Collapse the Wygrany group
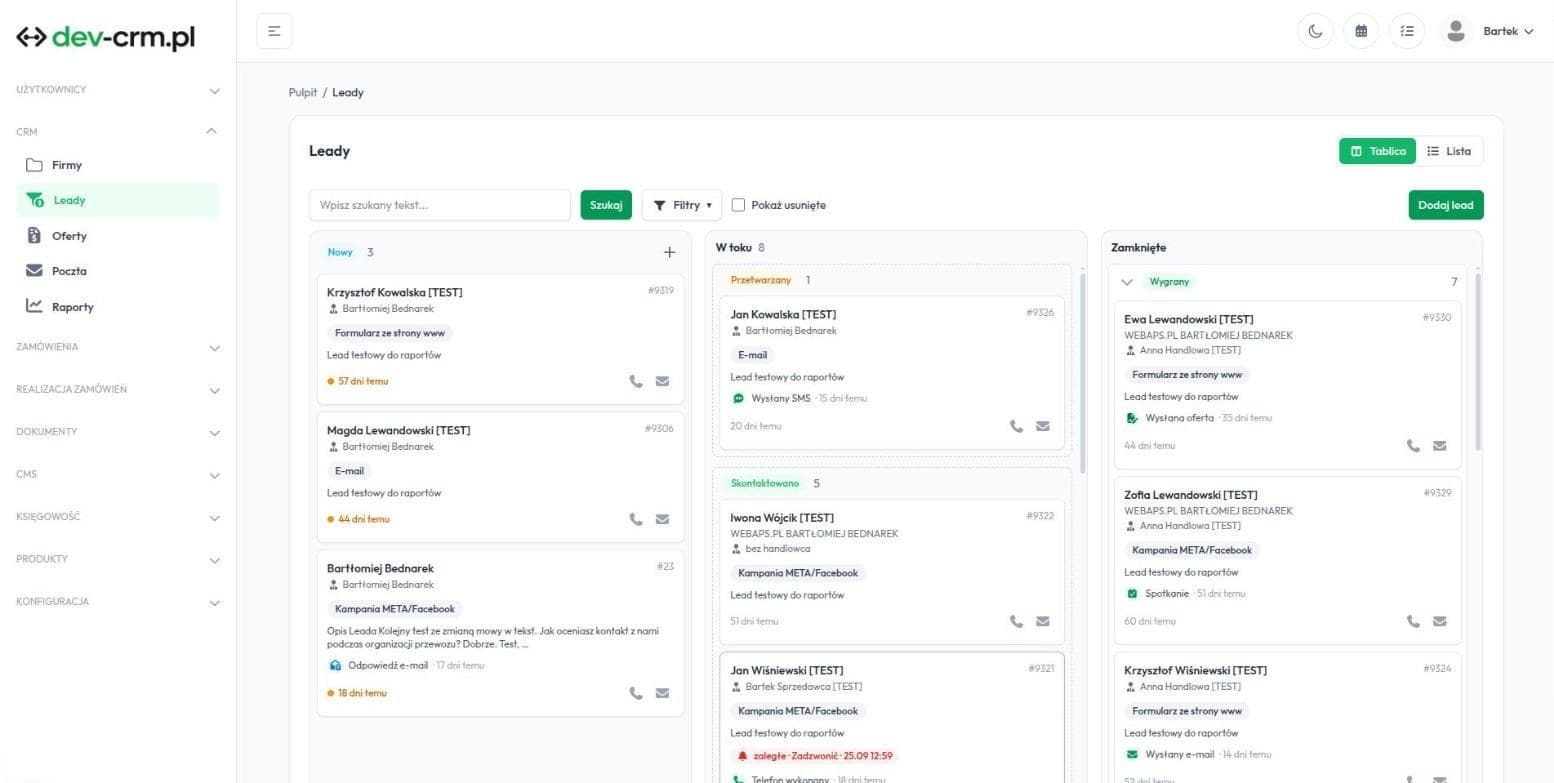The width and height of the screenshot is (1554, 783). click(1128, 282)
